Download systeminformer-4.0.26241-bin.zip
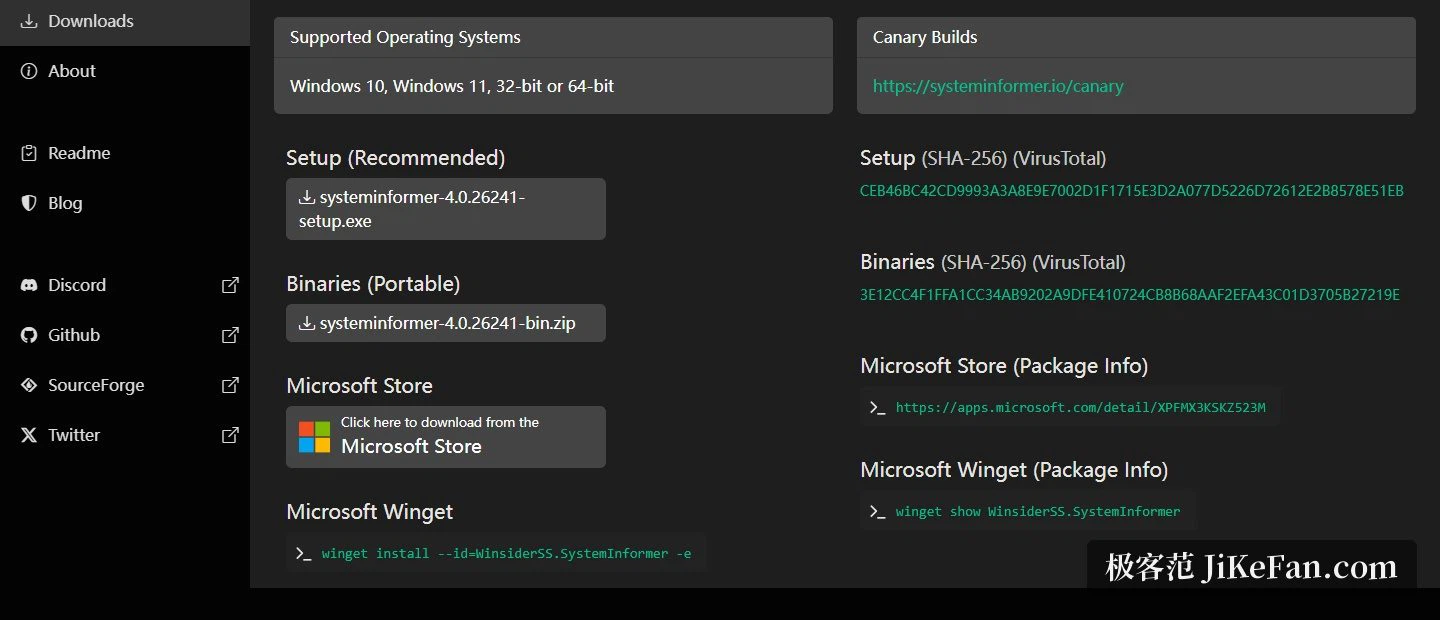Screen dimensions: 1440x620 [x=446, y=323]
